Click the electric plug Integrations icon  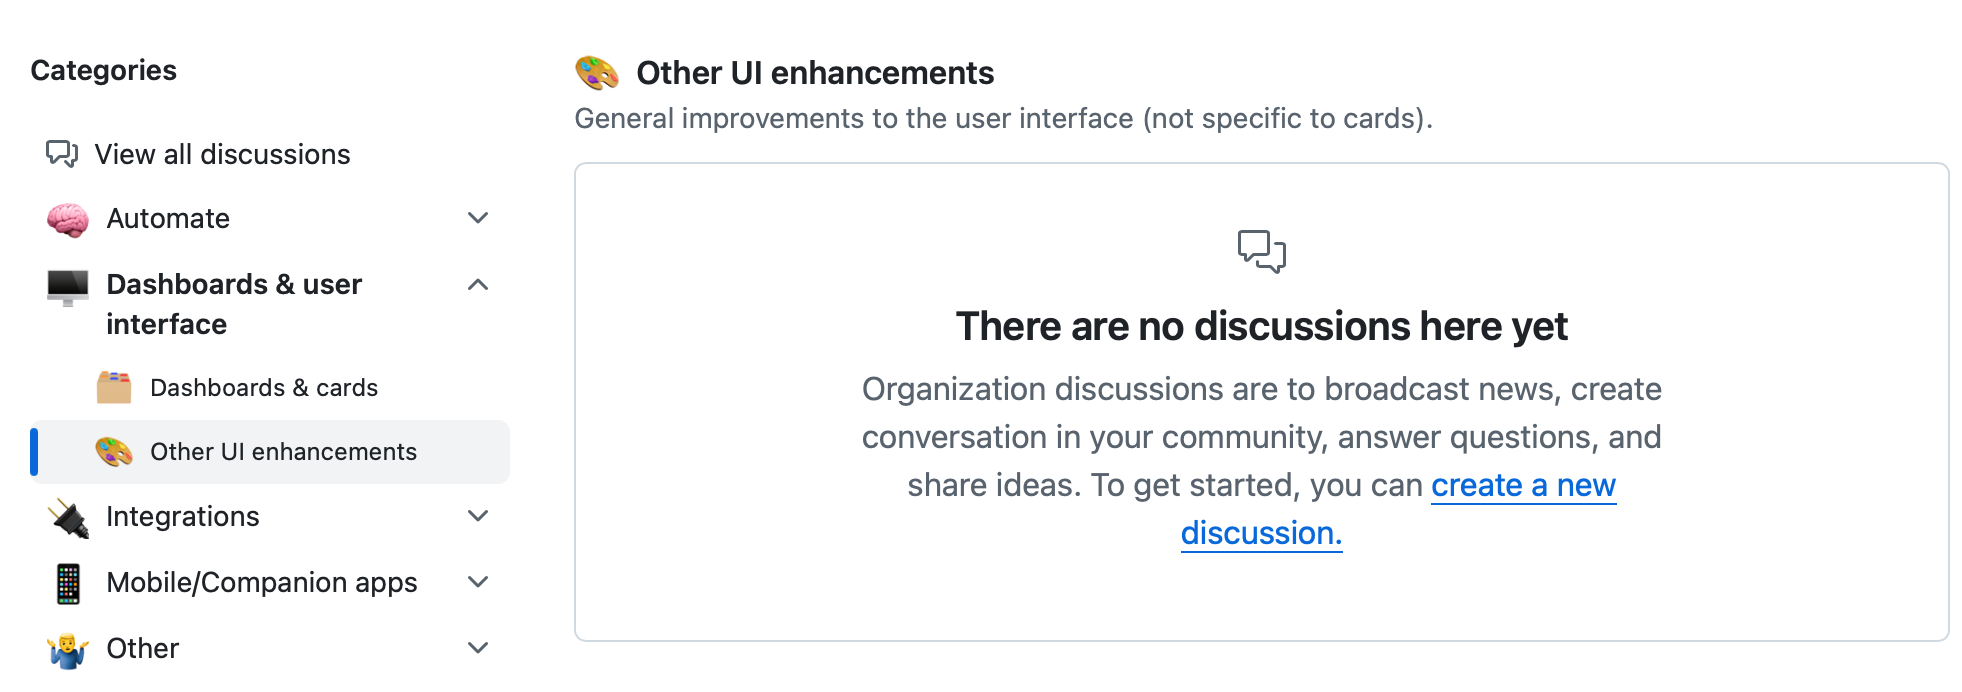(68, 517)
